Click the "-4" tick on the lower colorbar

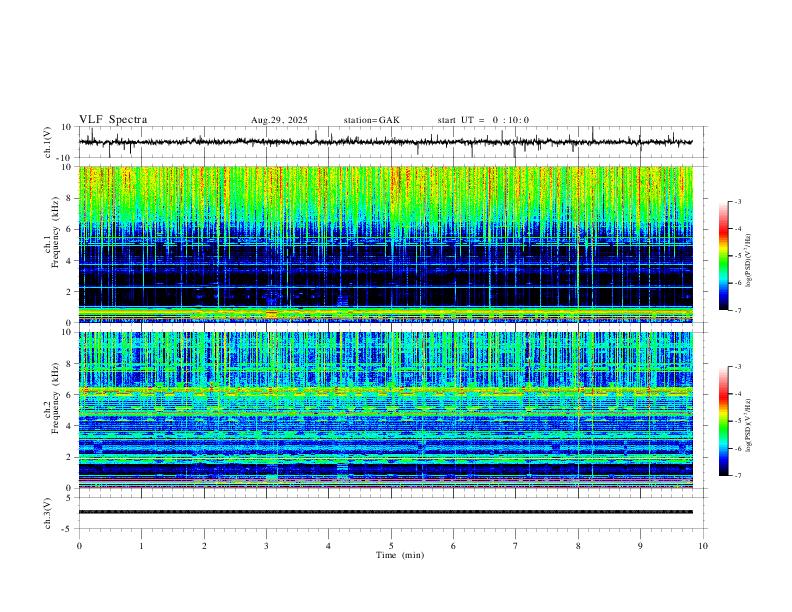738,394
